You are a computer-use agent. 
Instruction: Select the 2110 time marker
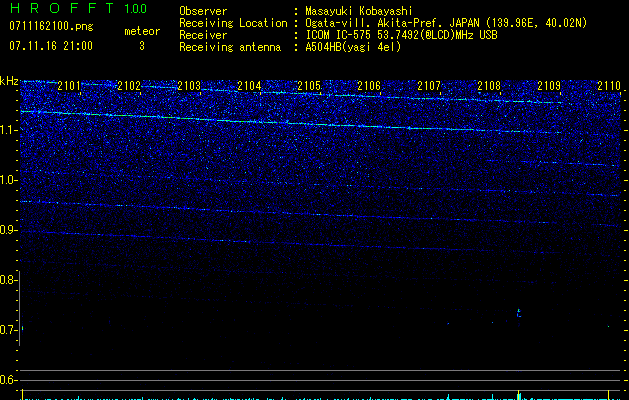pyautogui.click(x=608, y=87)
